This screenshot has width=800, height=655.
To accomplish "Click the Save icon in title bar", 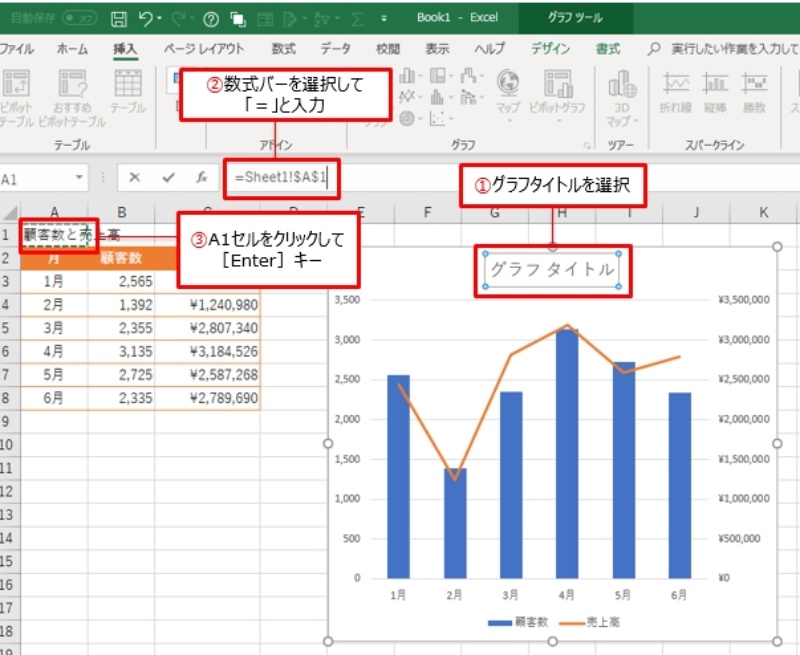I will [119, 18].
